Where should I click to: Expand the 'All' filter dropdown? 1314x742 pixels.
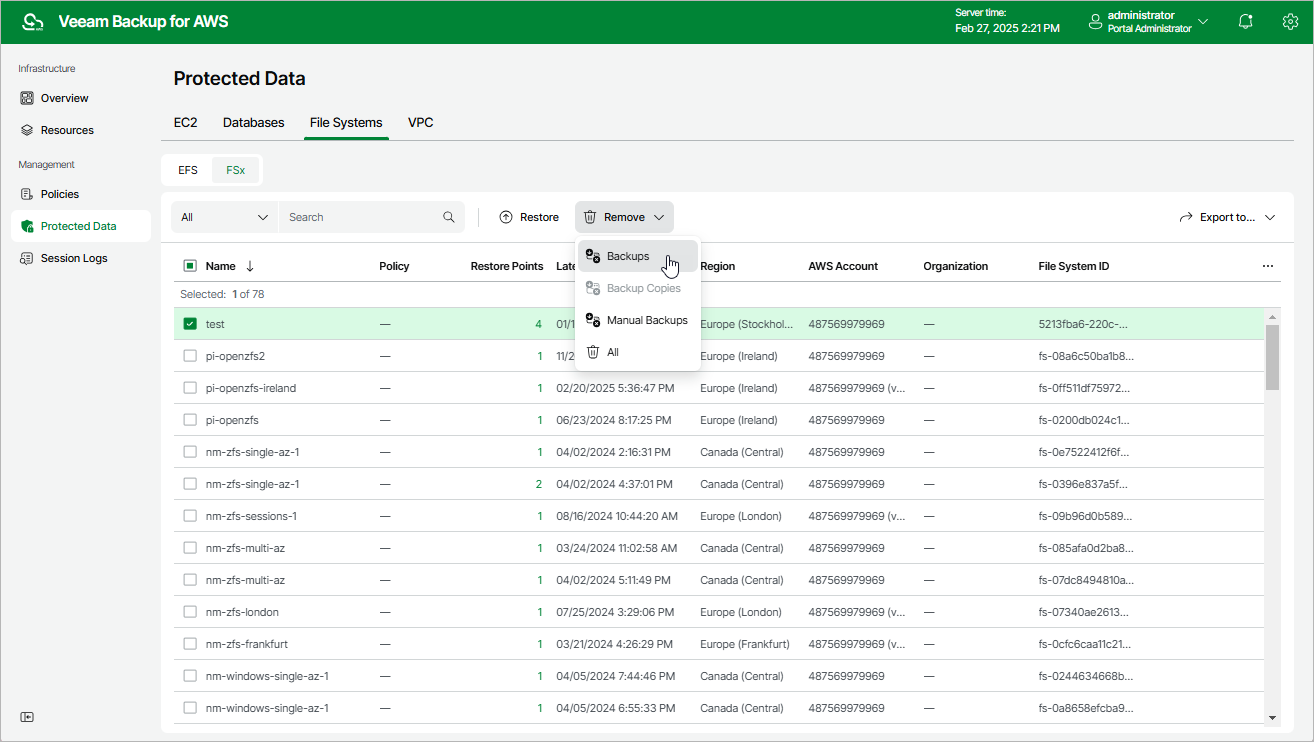point(225,217)
